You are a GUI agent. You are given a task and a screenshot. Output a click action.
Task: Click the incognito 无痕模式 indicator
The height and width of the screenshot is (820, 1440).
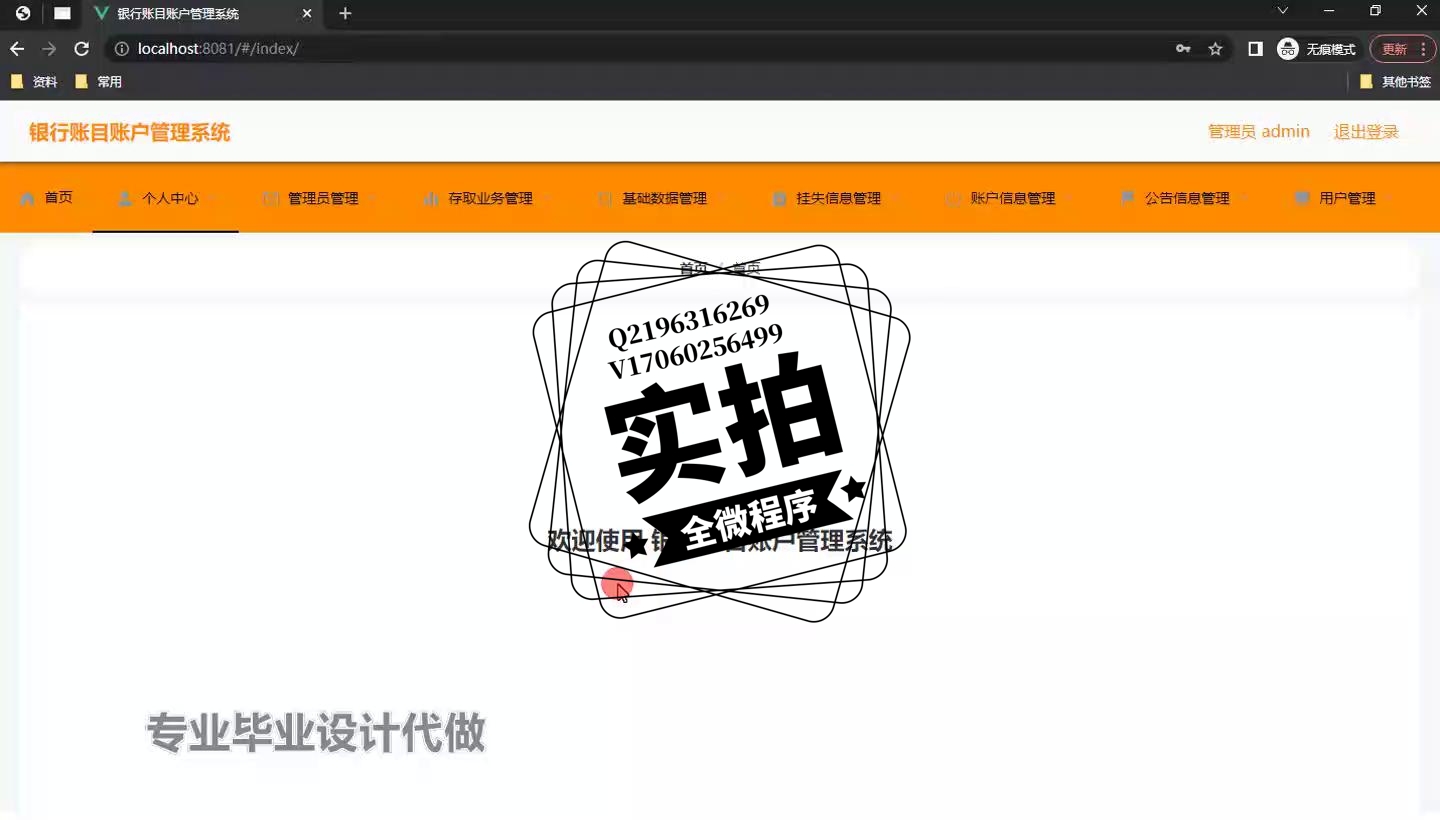[x=1317, y=49]
